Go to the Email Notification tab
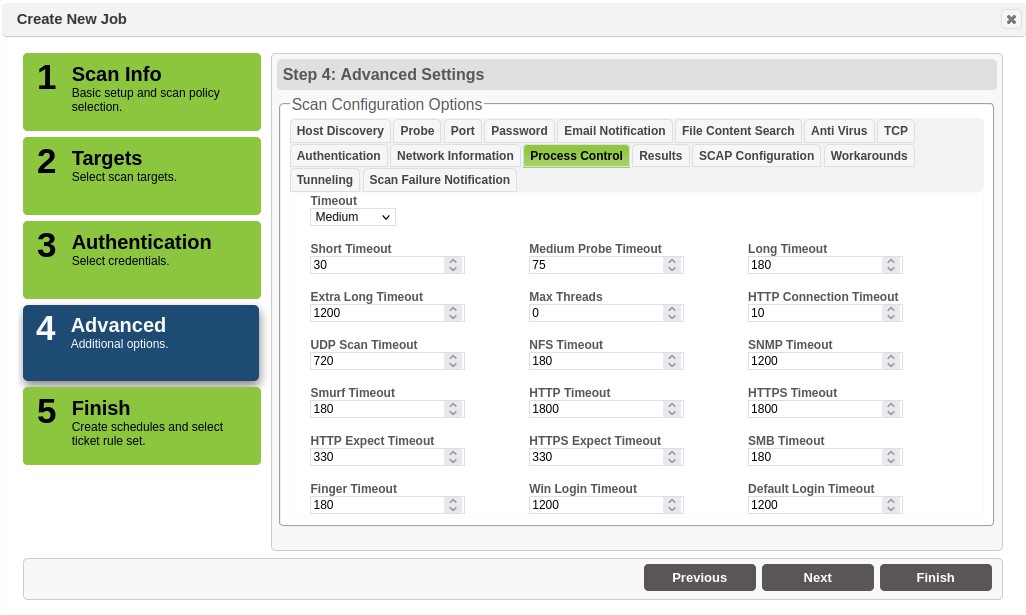Viewport: 1026px width, 615px height. [614, 131]
